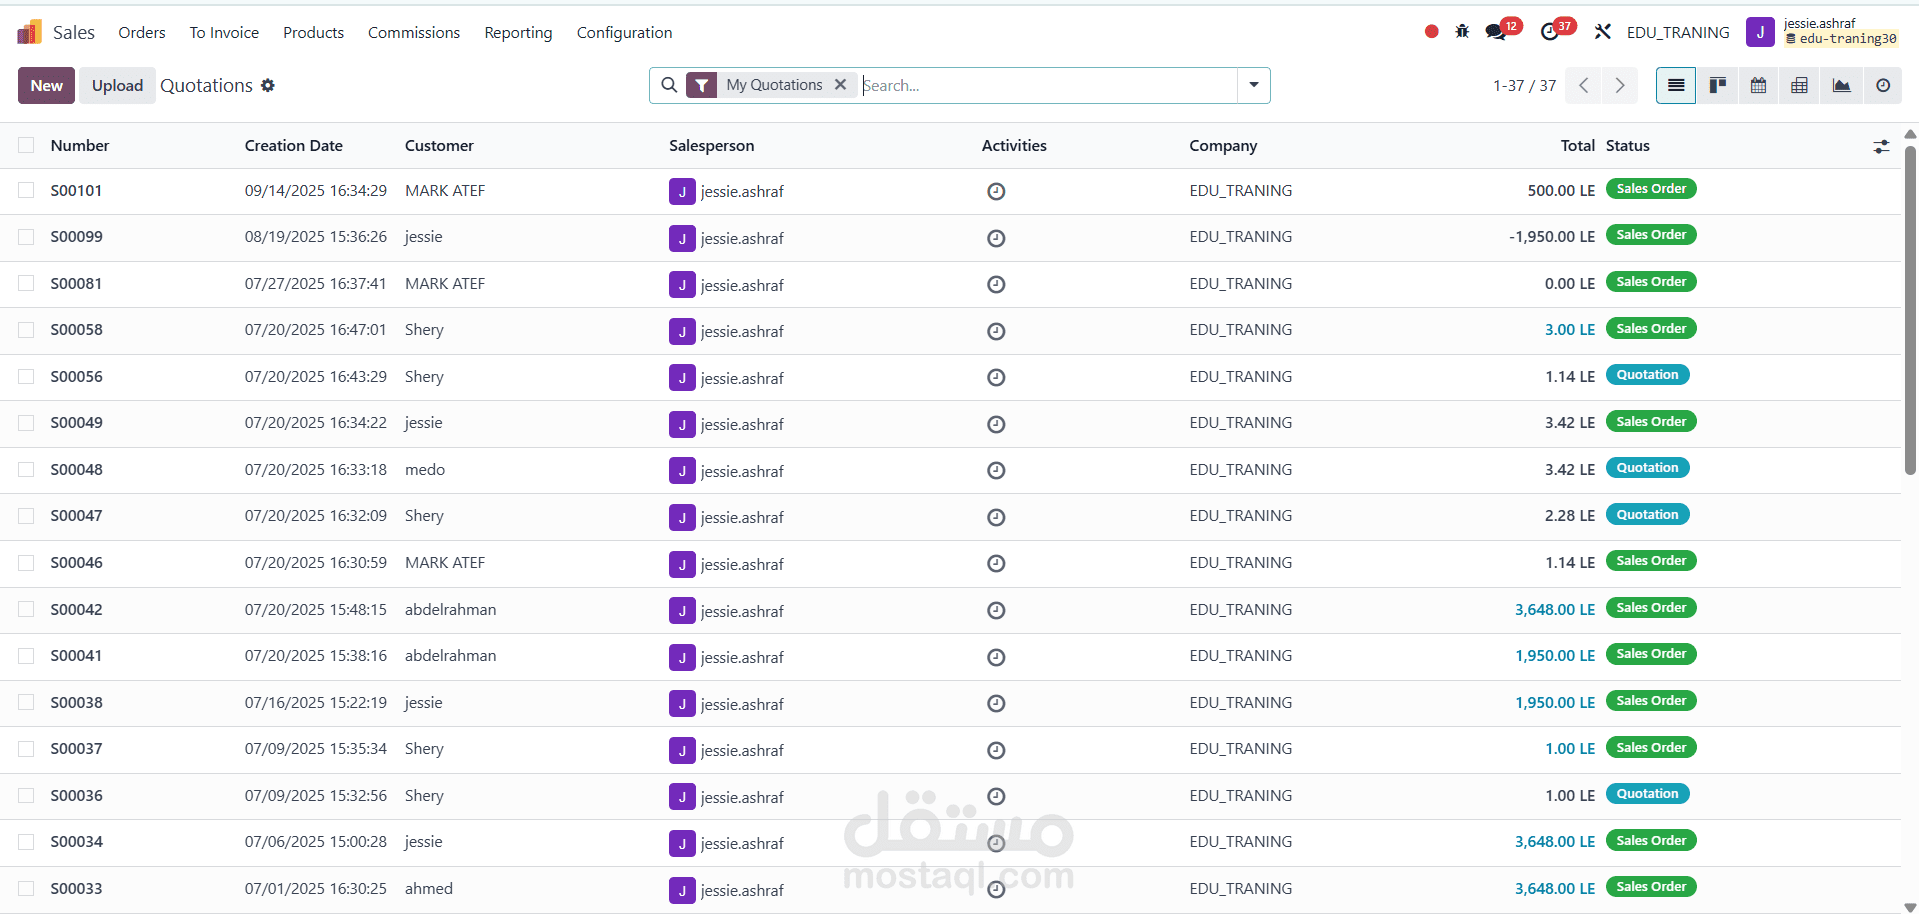Image resolution: width=1919 pixels, height=914 pixels.
Task: Switch to calendar view
Action: (1759, 85)
